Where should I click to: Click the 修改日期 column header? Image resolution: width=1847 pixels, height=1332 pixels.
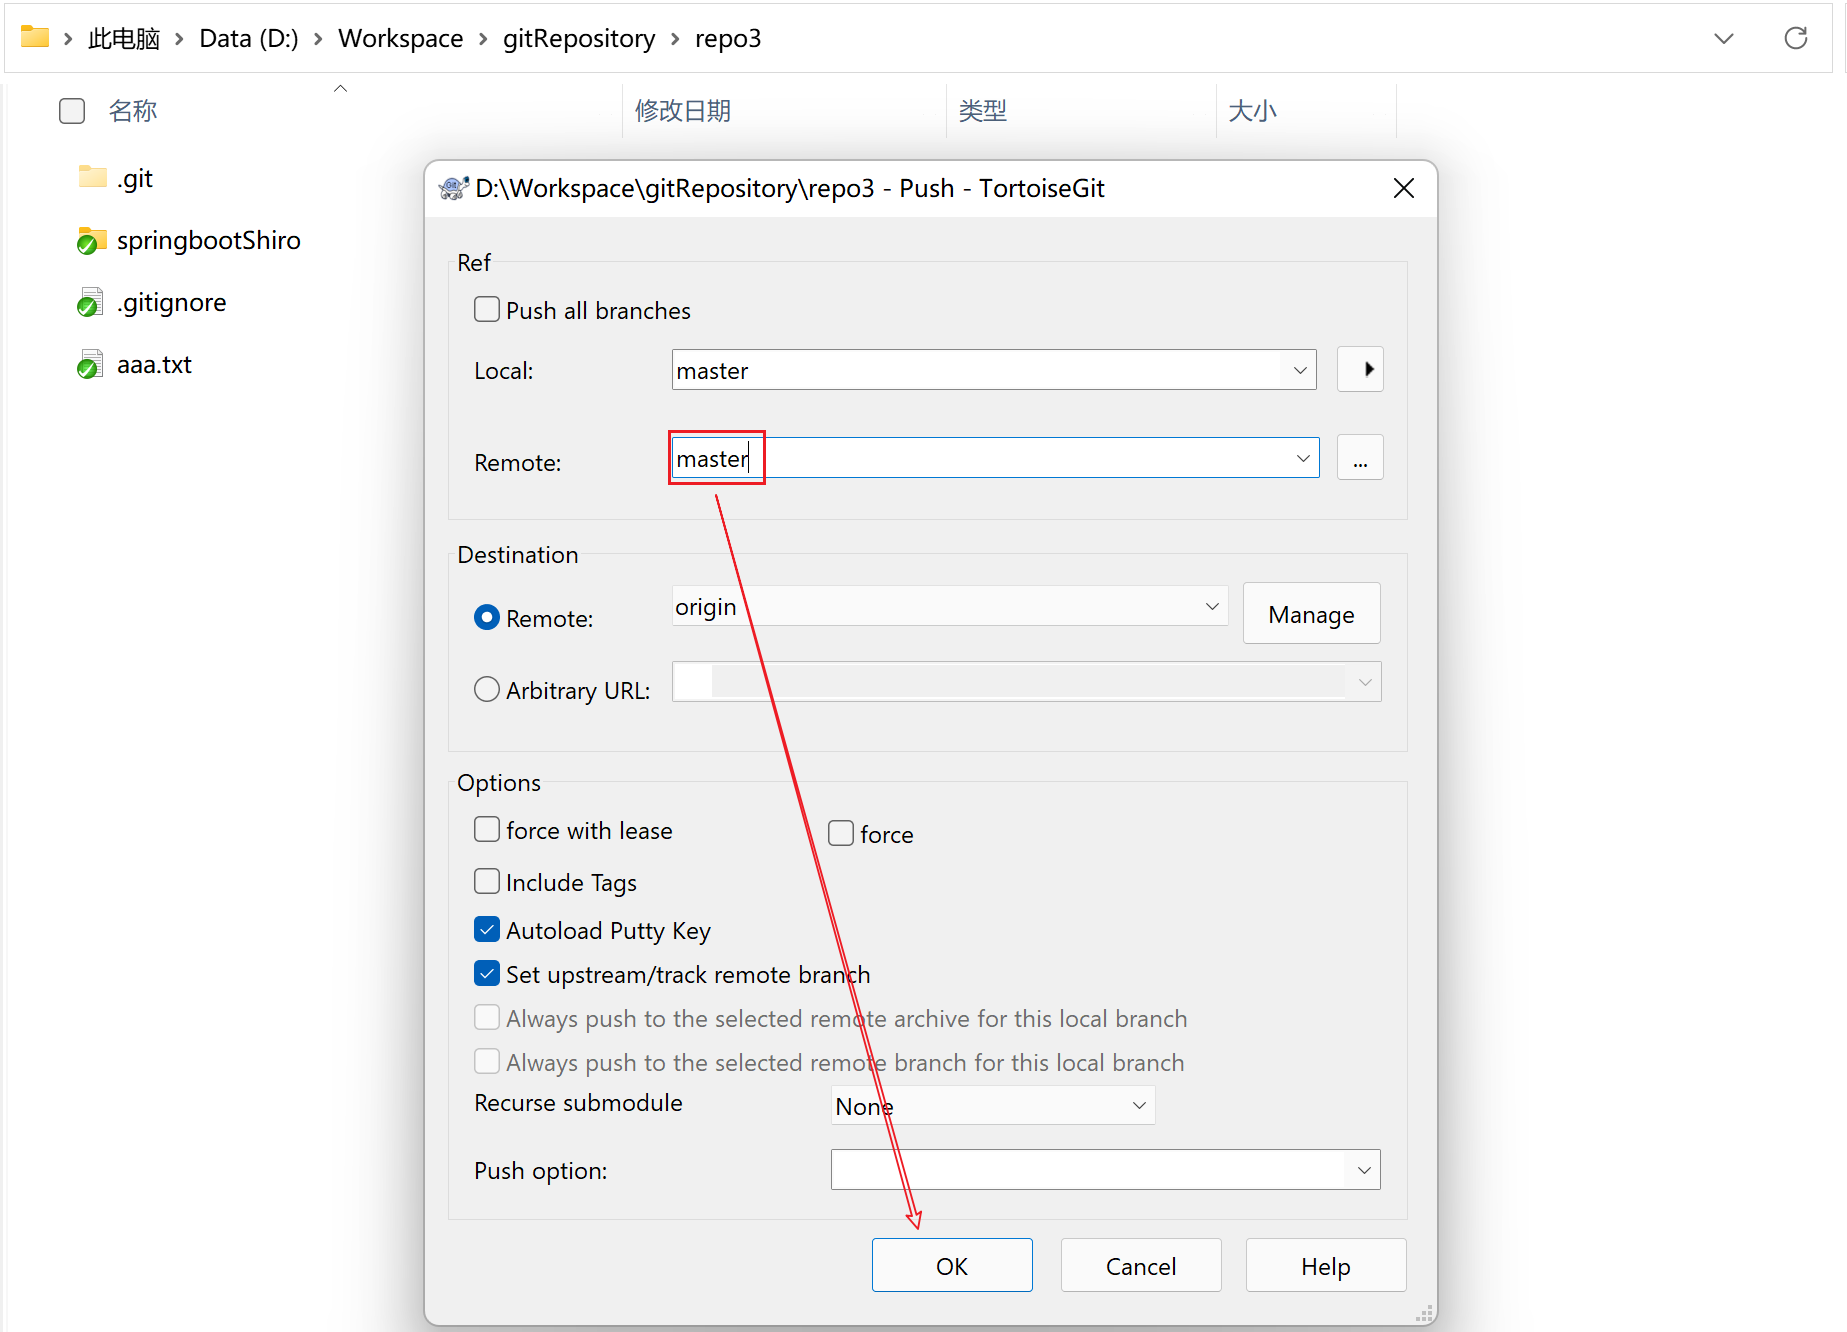point(683,111)
